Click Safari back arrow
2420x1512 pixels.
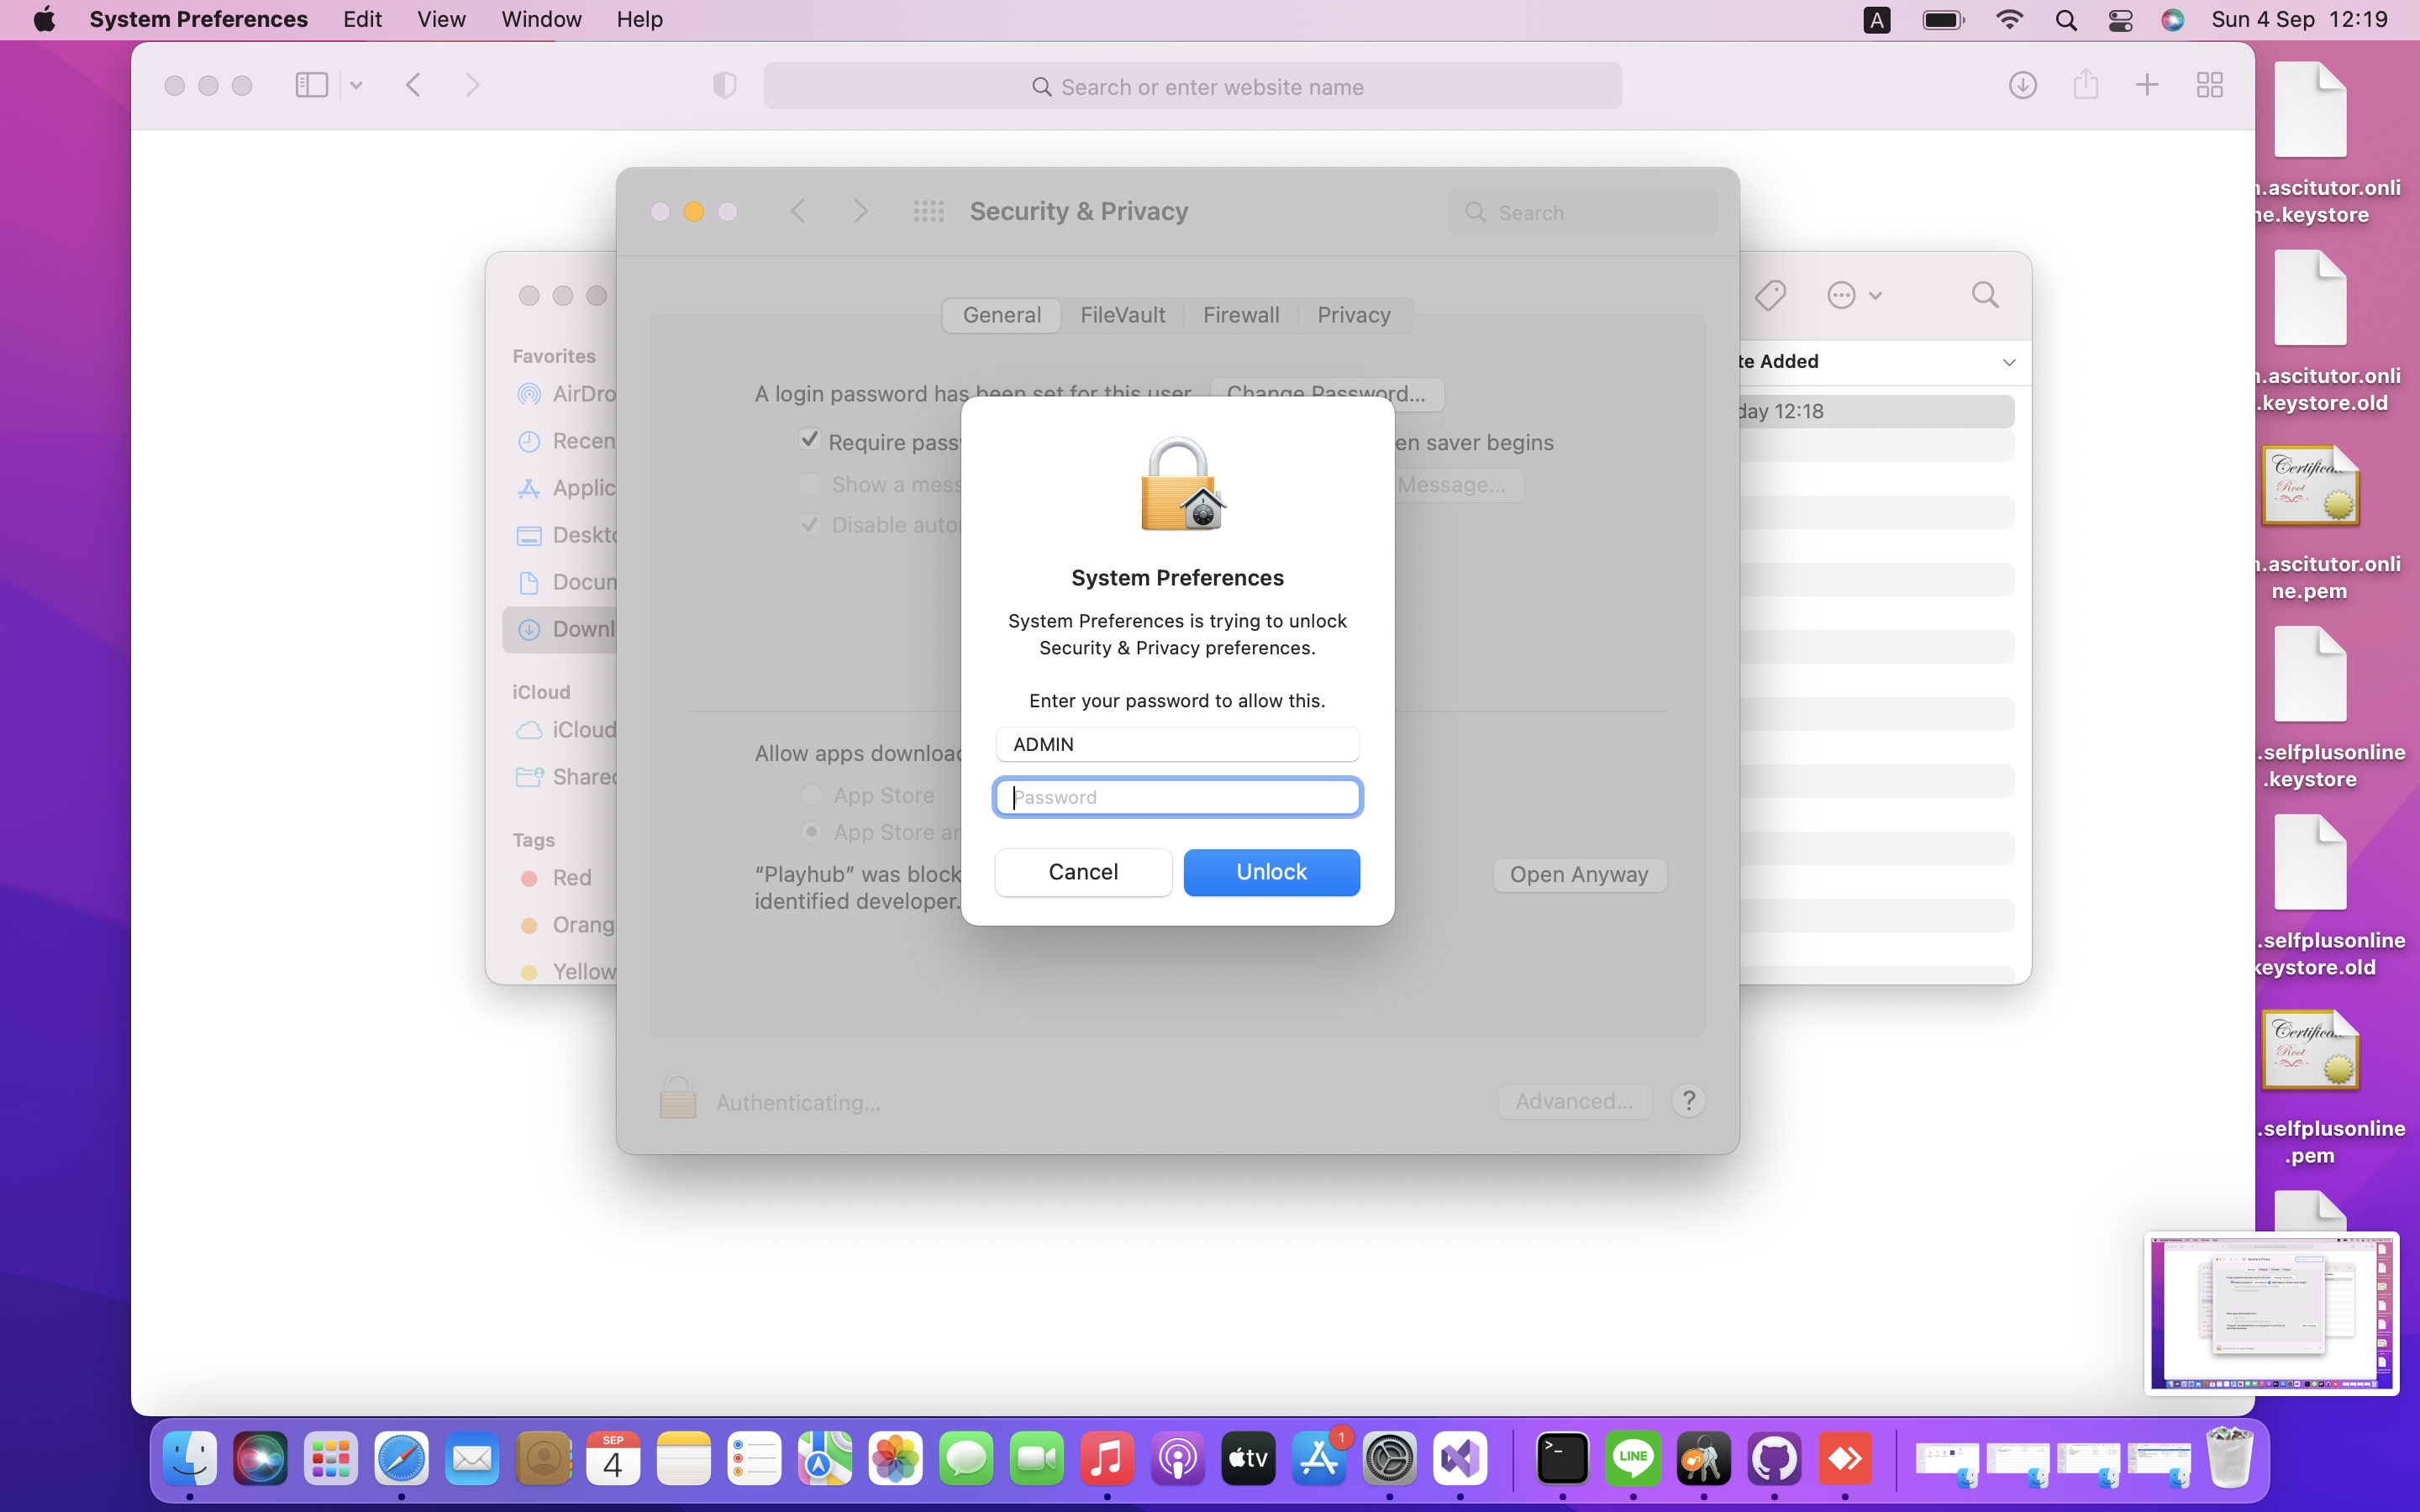click(413, 85)
